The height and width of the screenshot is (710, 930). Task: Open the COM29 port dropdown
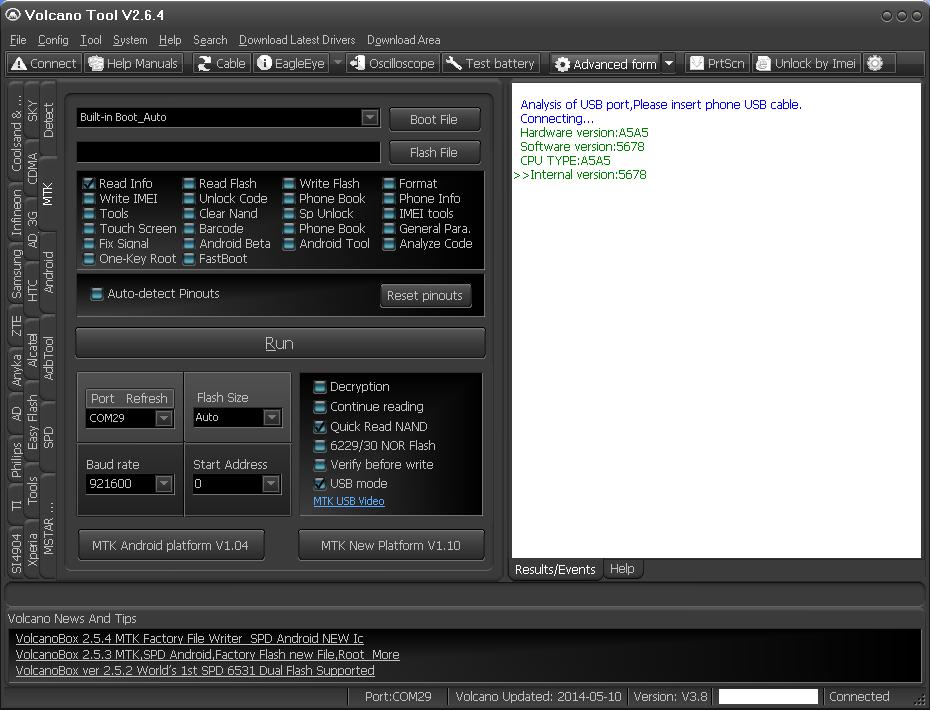[x=164, y=418]
